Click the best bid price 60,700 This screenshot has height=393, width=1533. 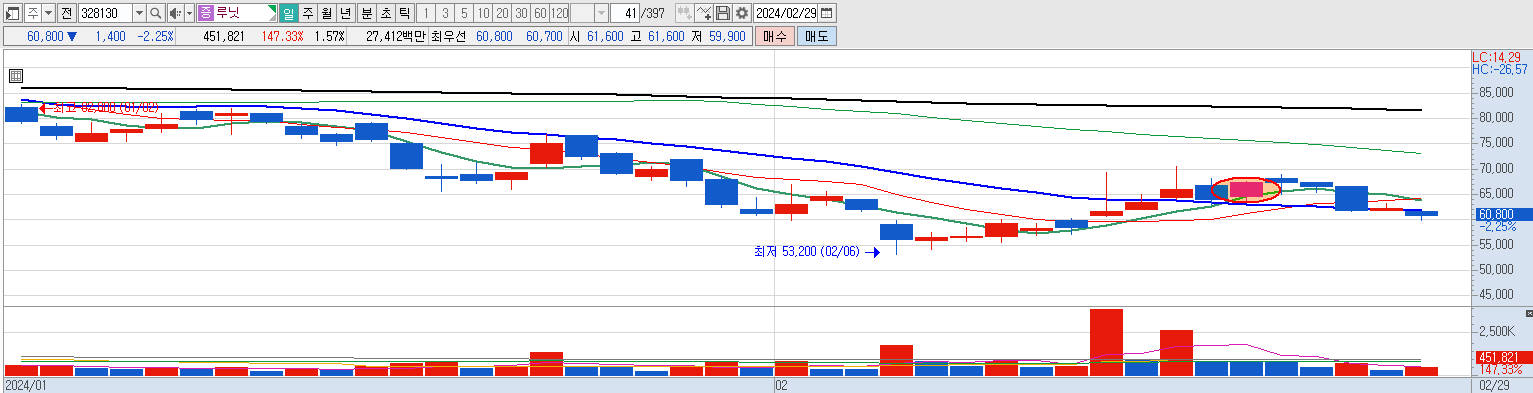544,36
